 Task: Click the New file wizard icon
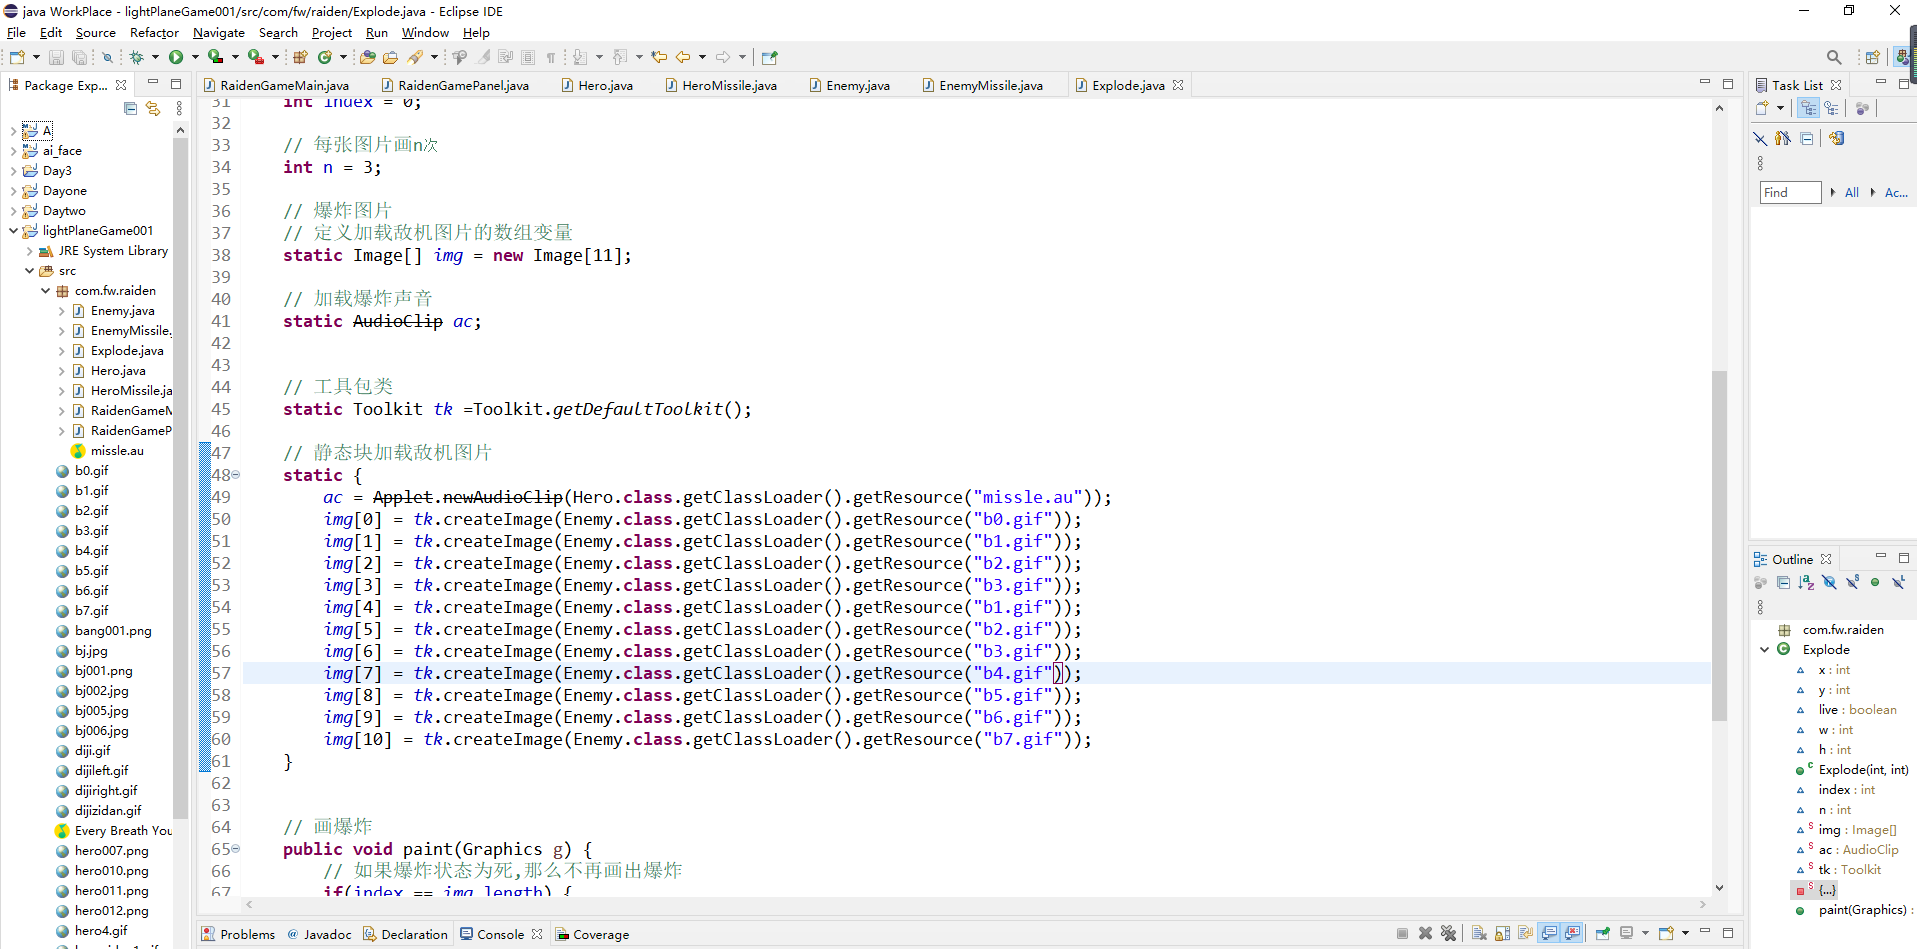tap(17, 57)
